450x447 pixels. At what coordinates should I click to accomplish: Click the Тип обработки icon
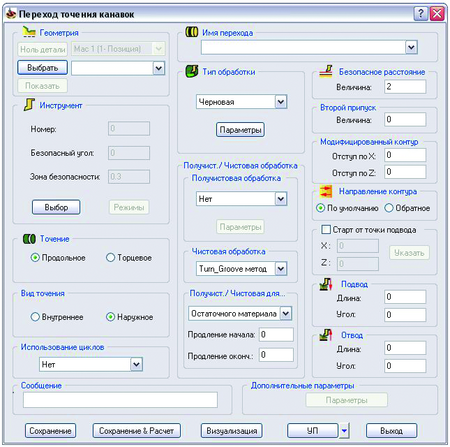192,71
